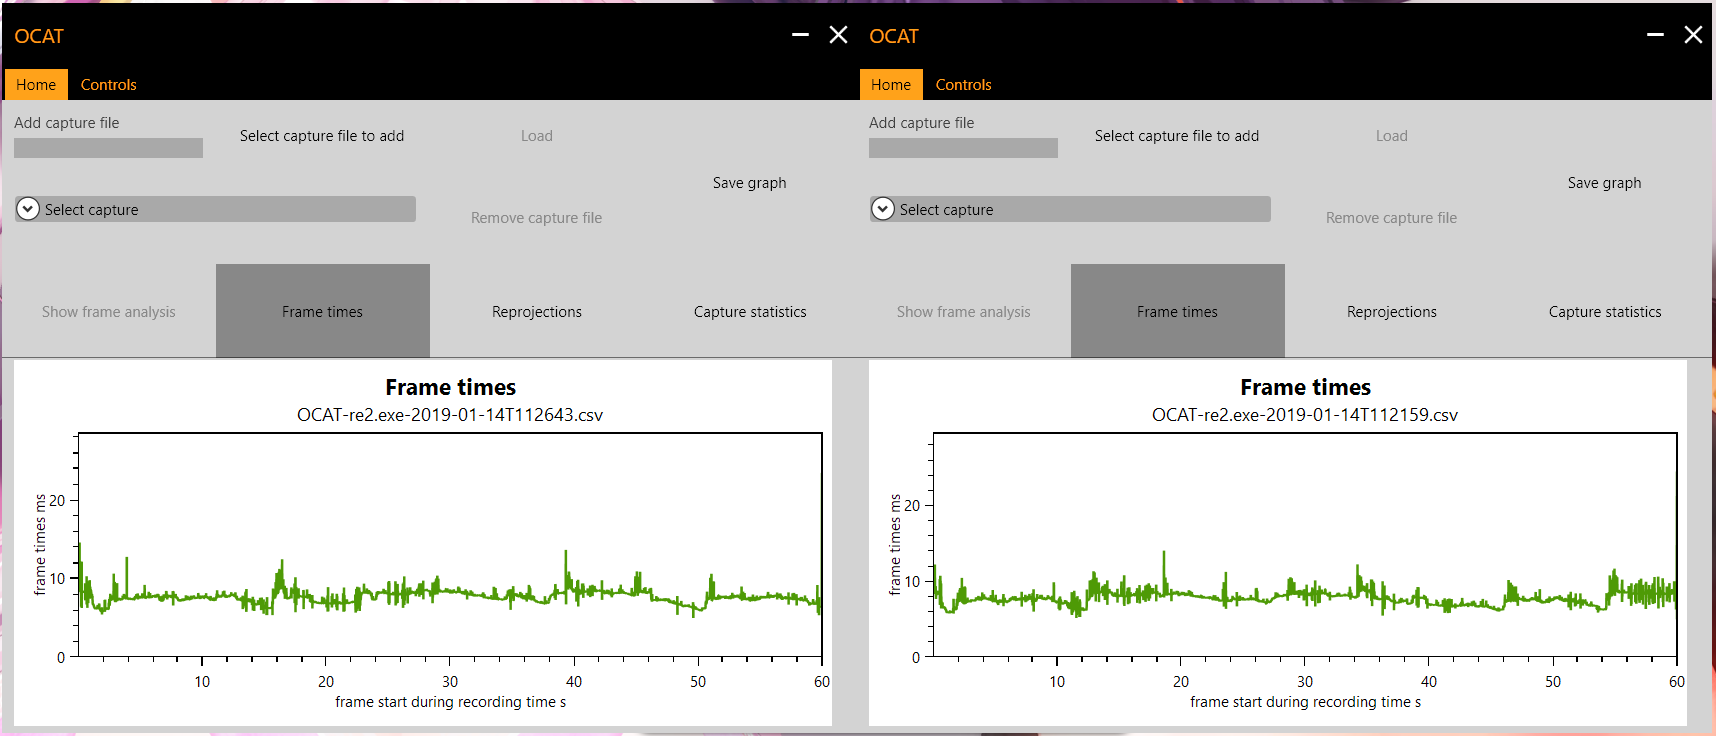
Task: Expand Select capture dropdown in left window
Action: click(x=215, y=209)
